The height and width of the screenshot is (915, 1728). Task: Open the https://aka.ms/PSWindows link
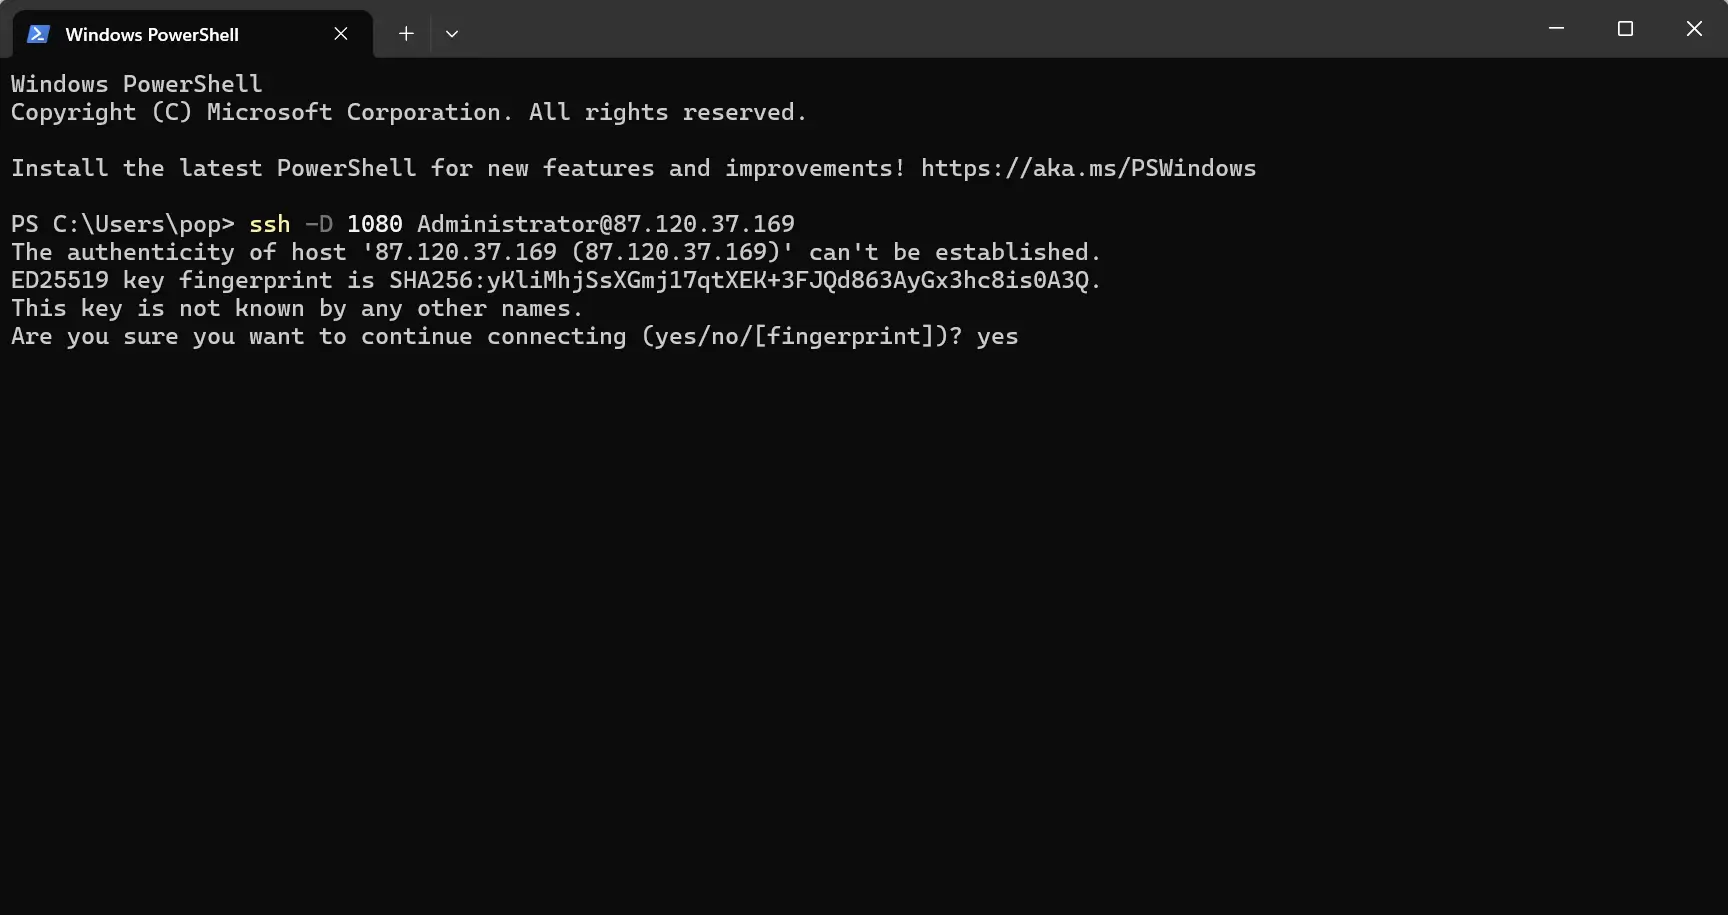[1088, 168]
